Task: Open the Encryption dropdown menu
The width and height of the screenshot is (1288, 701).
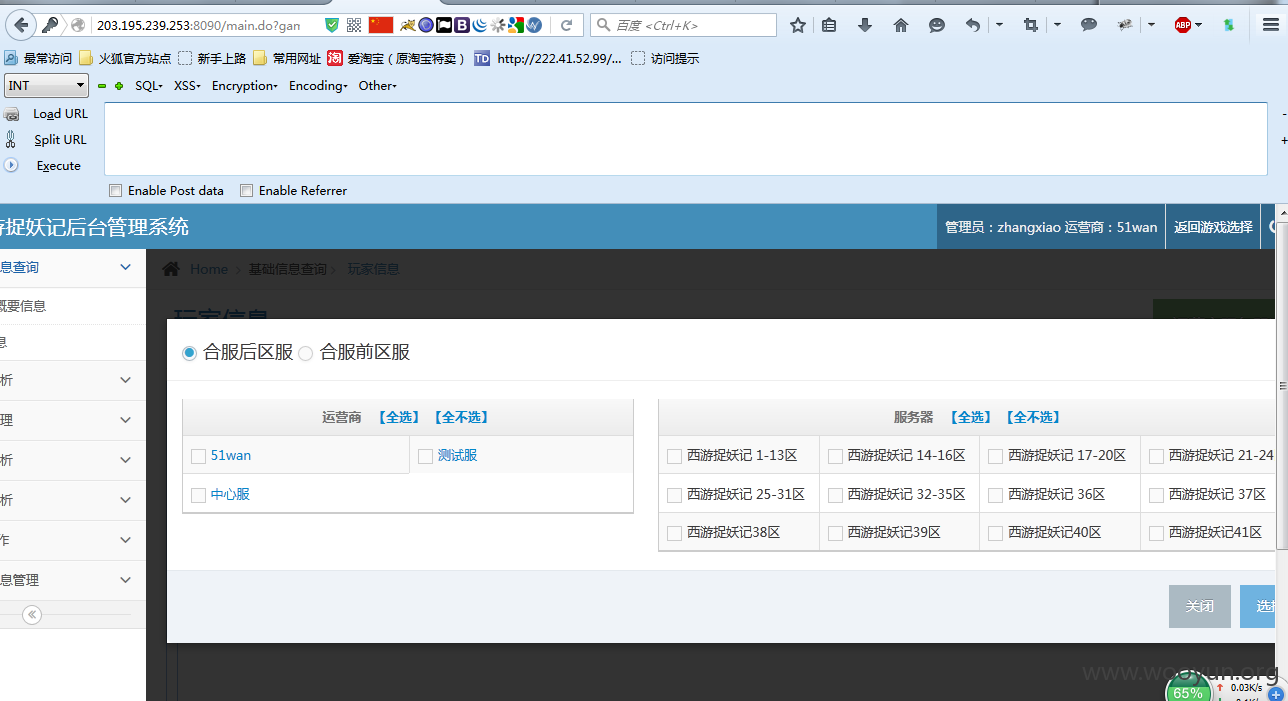Action: [x=245, y=86]
